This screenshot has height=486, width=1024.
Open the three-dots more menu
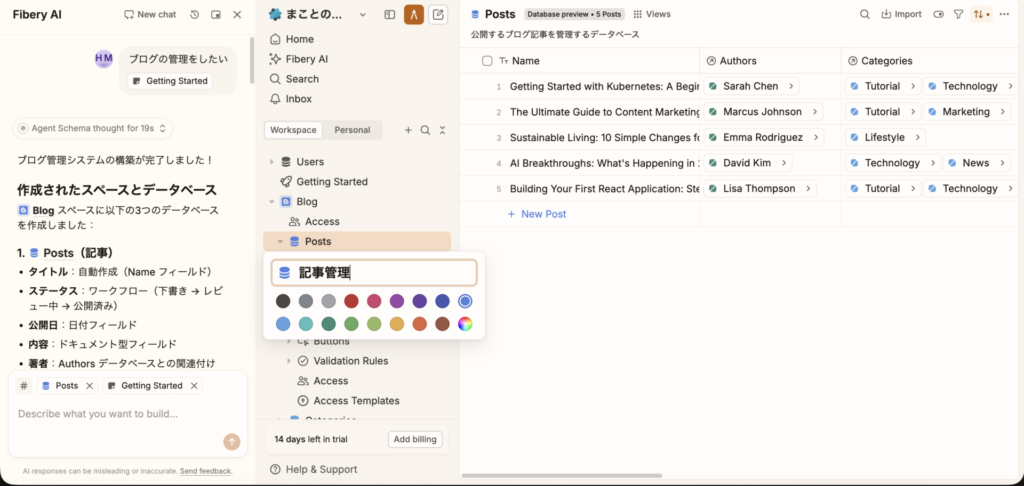(x=1004, y=14)
